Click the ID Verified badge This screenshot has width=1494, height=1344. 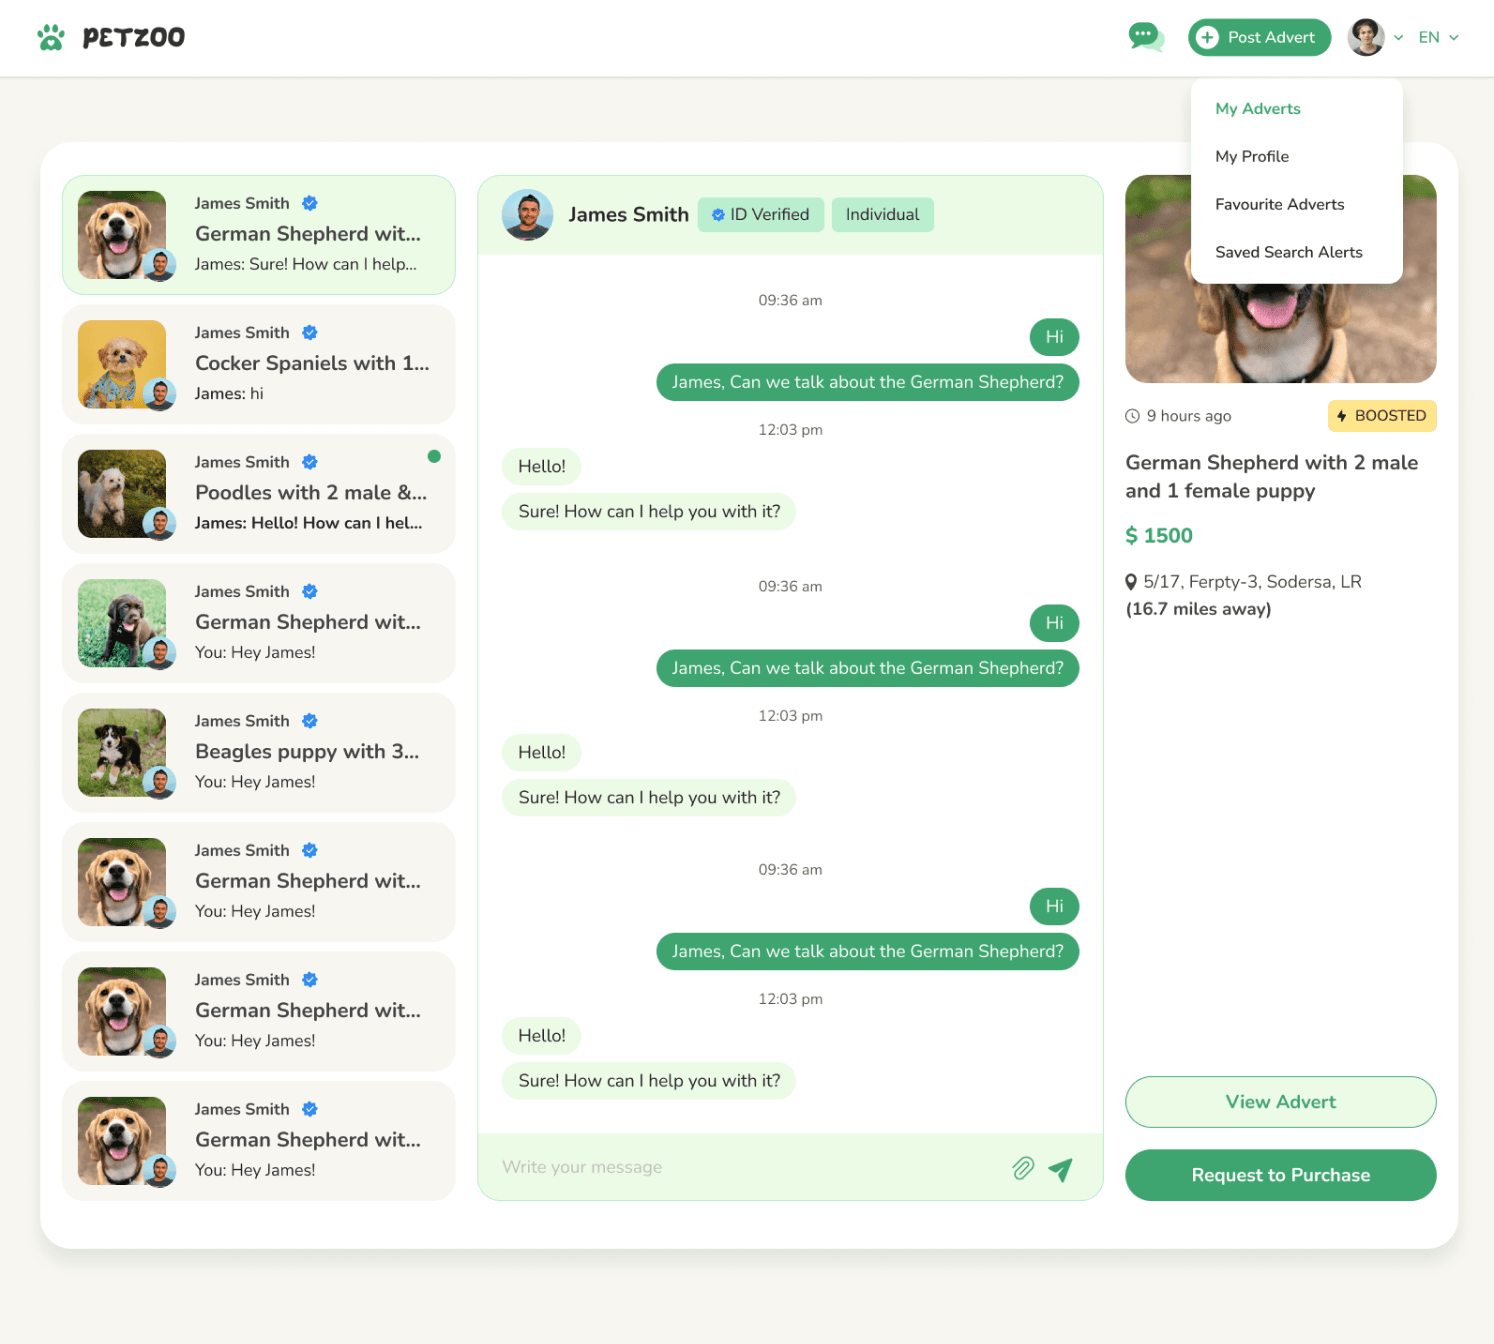(x=761, y=215)
